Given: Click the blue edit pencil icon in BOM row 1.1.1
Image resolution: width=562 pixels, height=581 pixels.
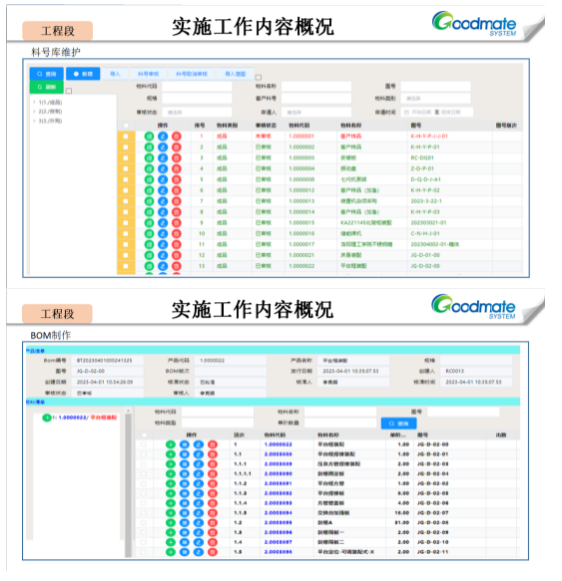Looking at the screenshot, I should (199, 464).
